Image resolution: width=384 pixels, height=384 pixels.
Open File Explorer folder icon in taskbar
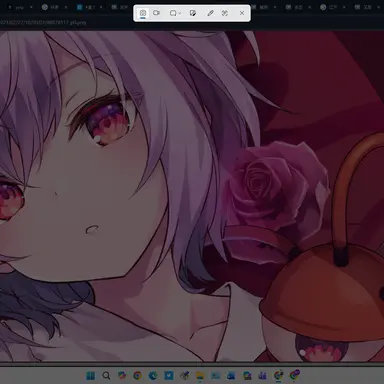click(x=200, y=376)
